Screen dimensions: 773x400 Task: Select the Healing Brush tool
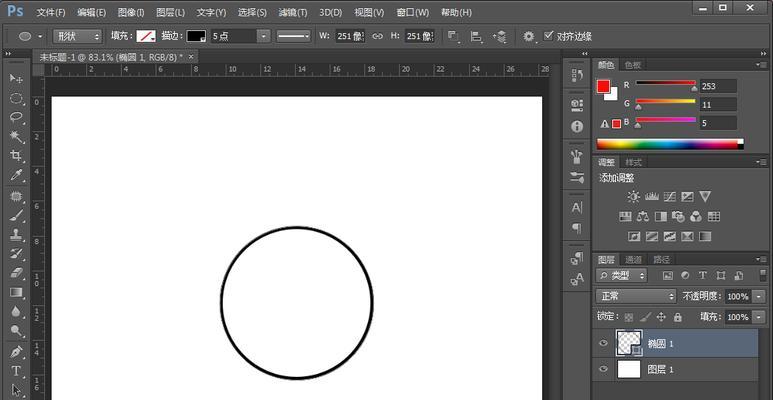(16, 196)
